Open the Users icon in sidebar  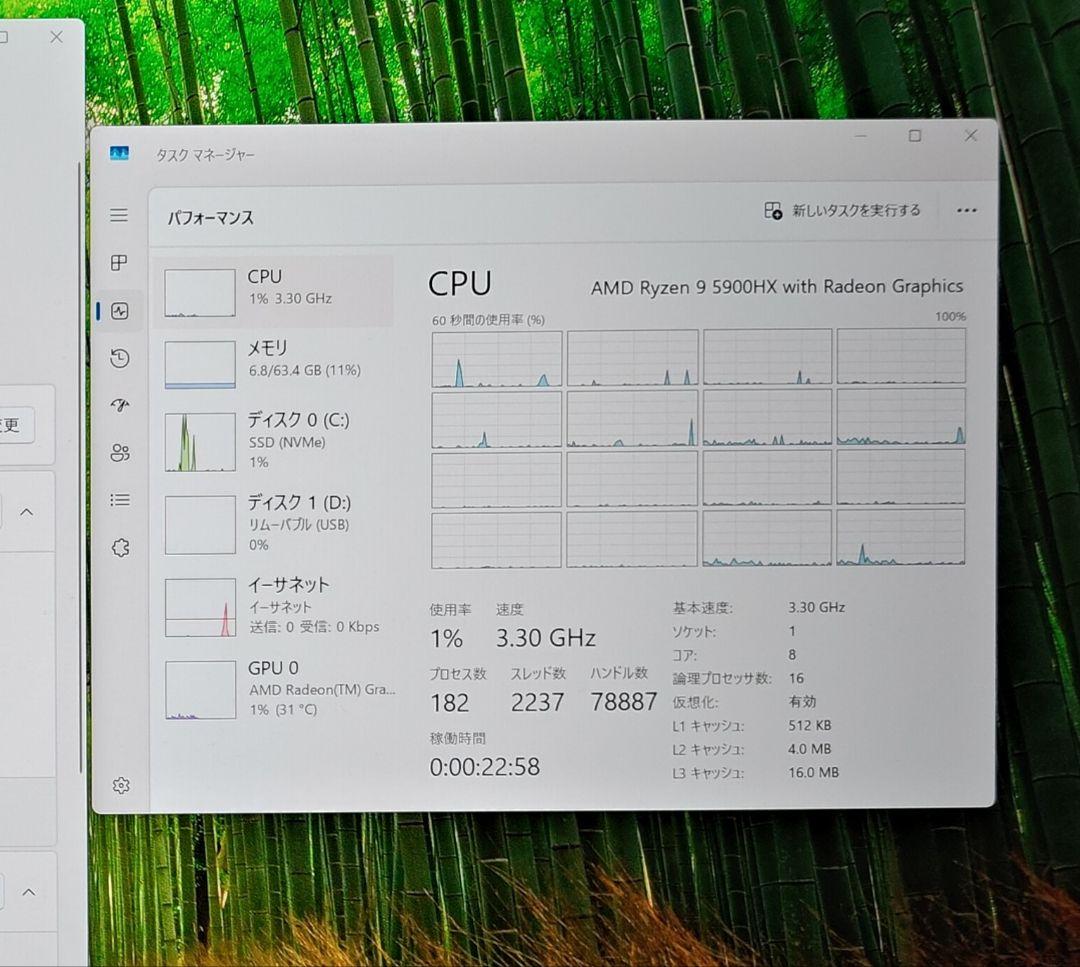click(120, 453)
